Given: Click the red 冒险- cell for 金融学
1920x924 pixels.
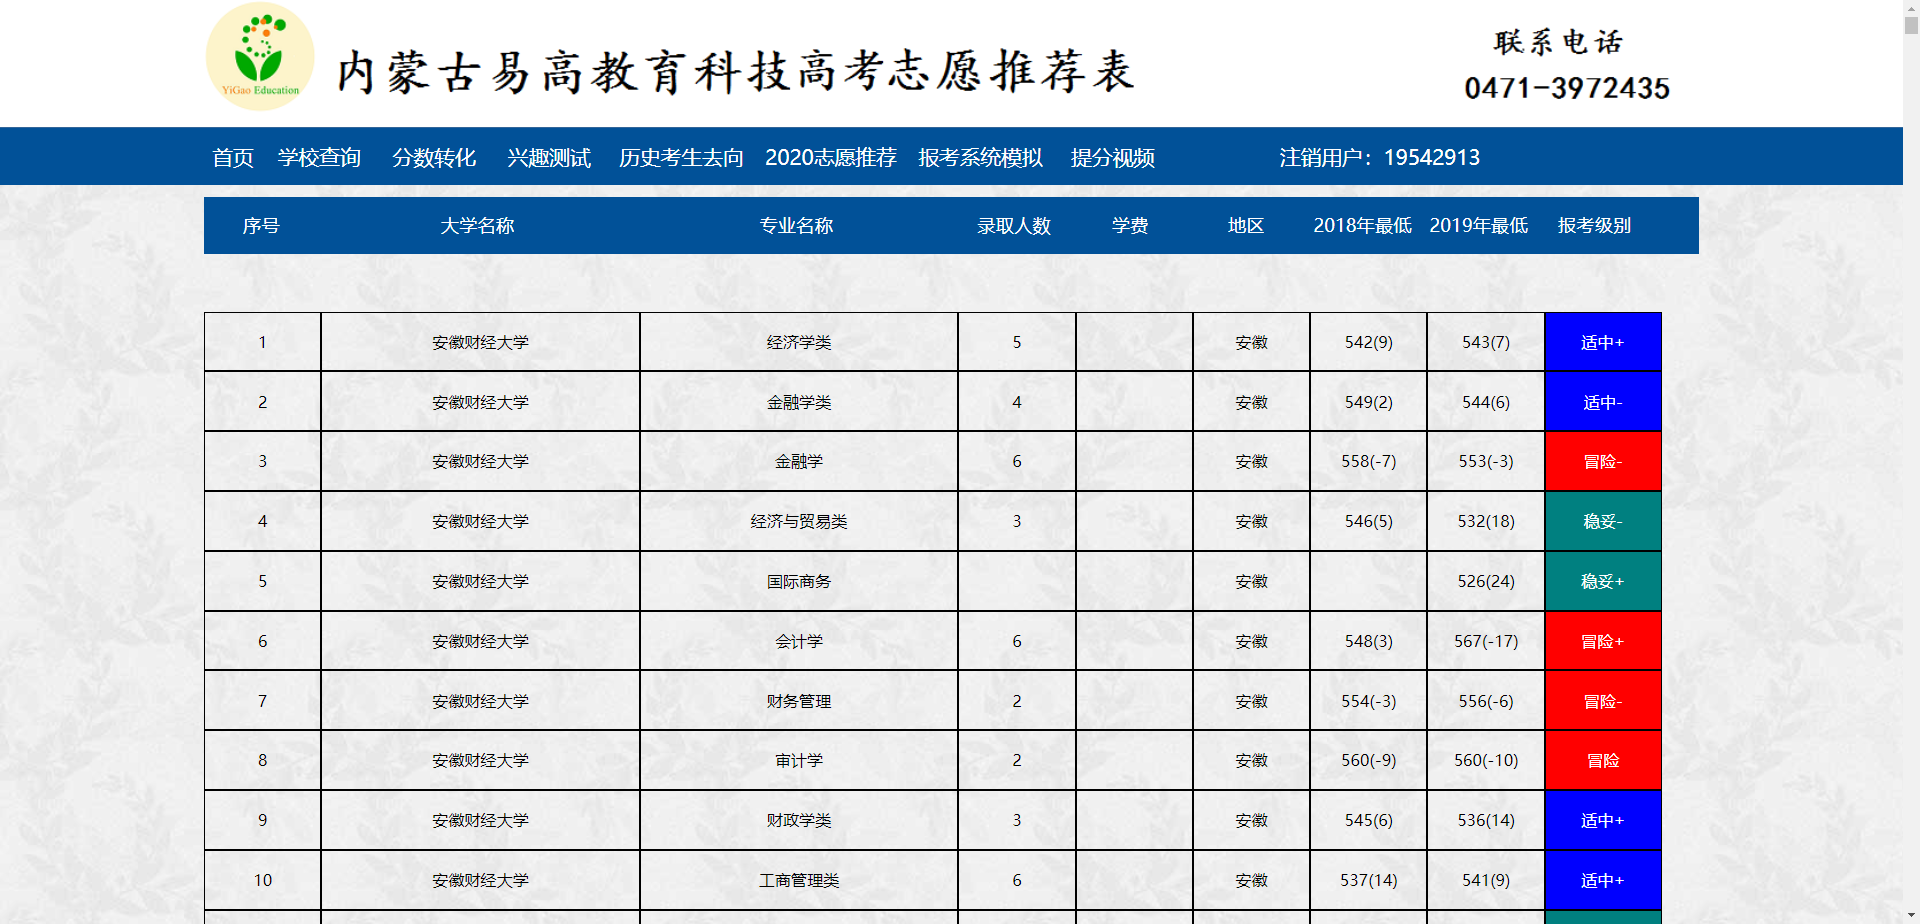Looking at the screenshot, I should tap(1603, 461).
